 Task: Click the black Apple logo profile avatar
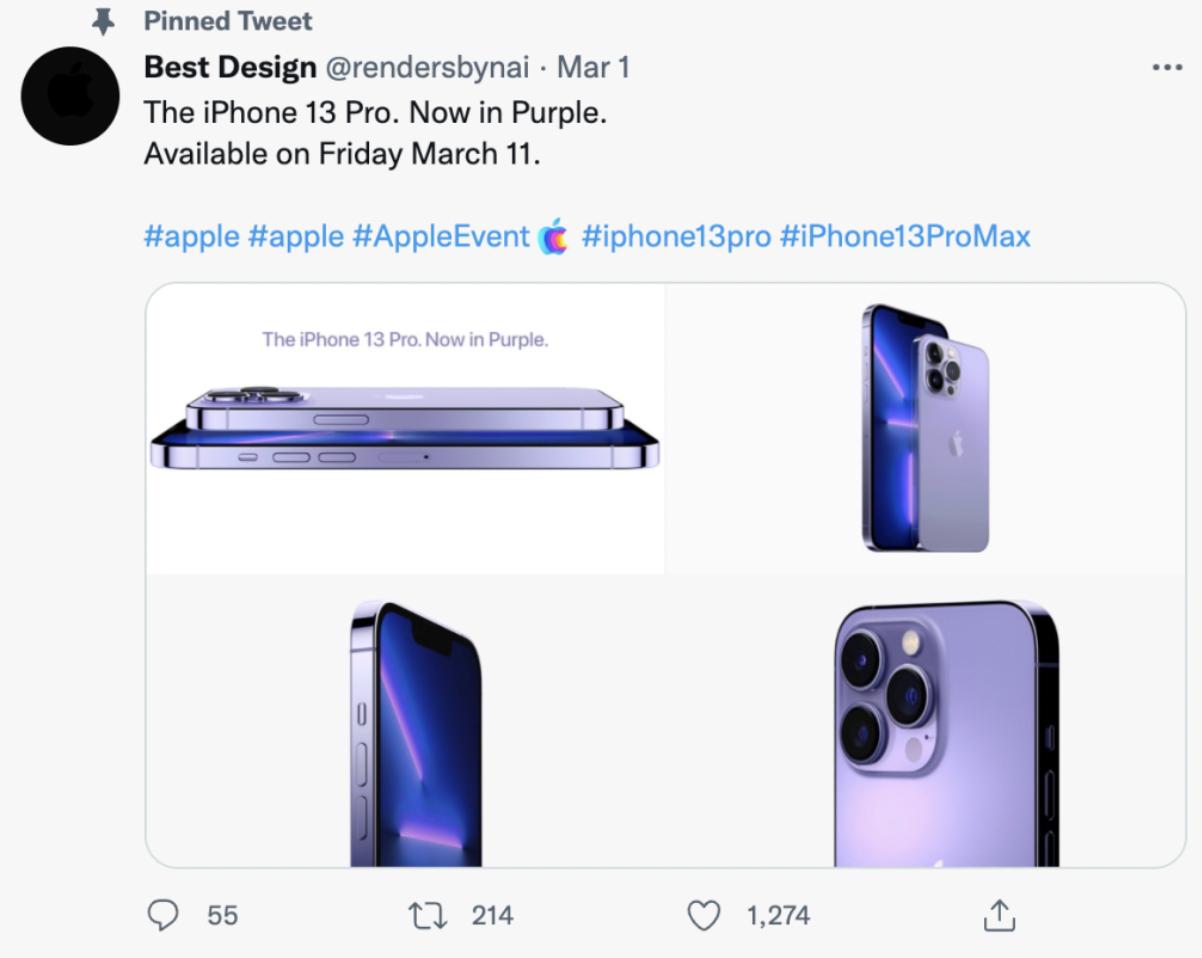pos(70,96)
